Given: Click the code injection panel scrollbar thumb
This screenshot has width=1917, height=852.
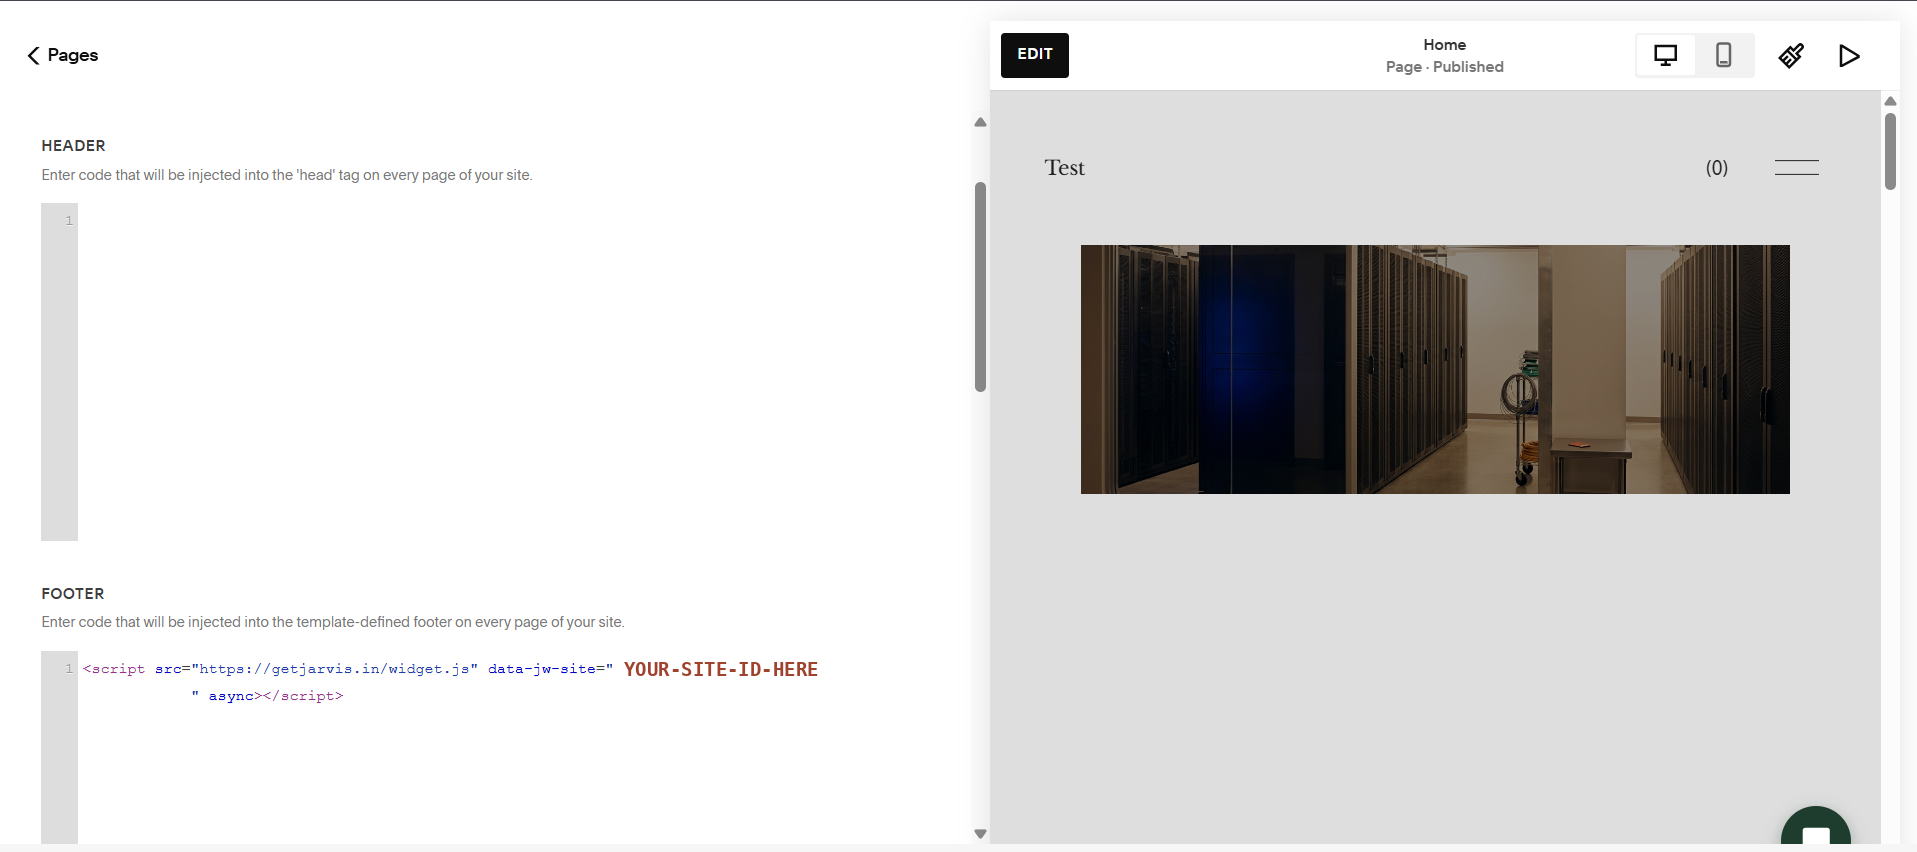Looking at the screenshot, I should (980, 287).
